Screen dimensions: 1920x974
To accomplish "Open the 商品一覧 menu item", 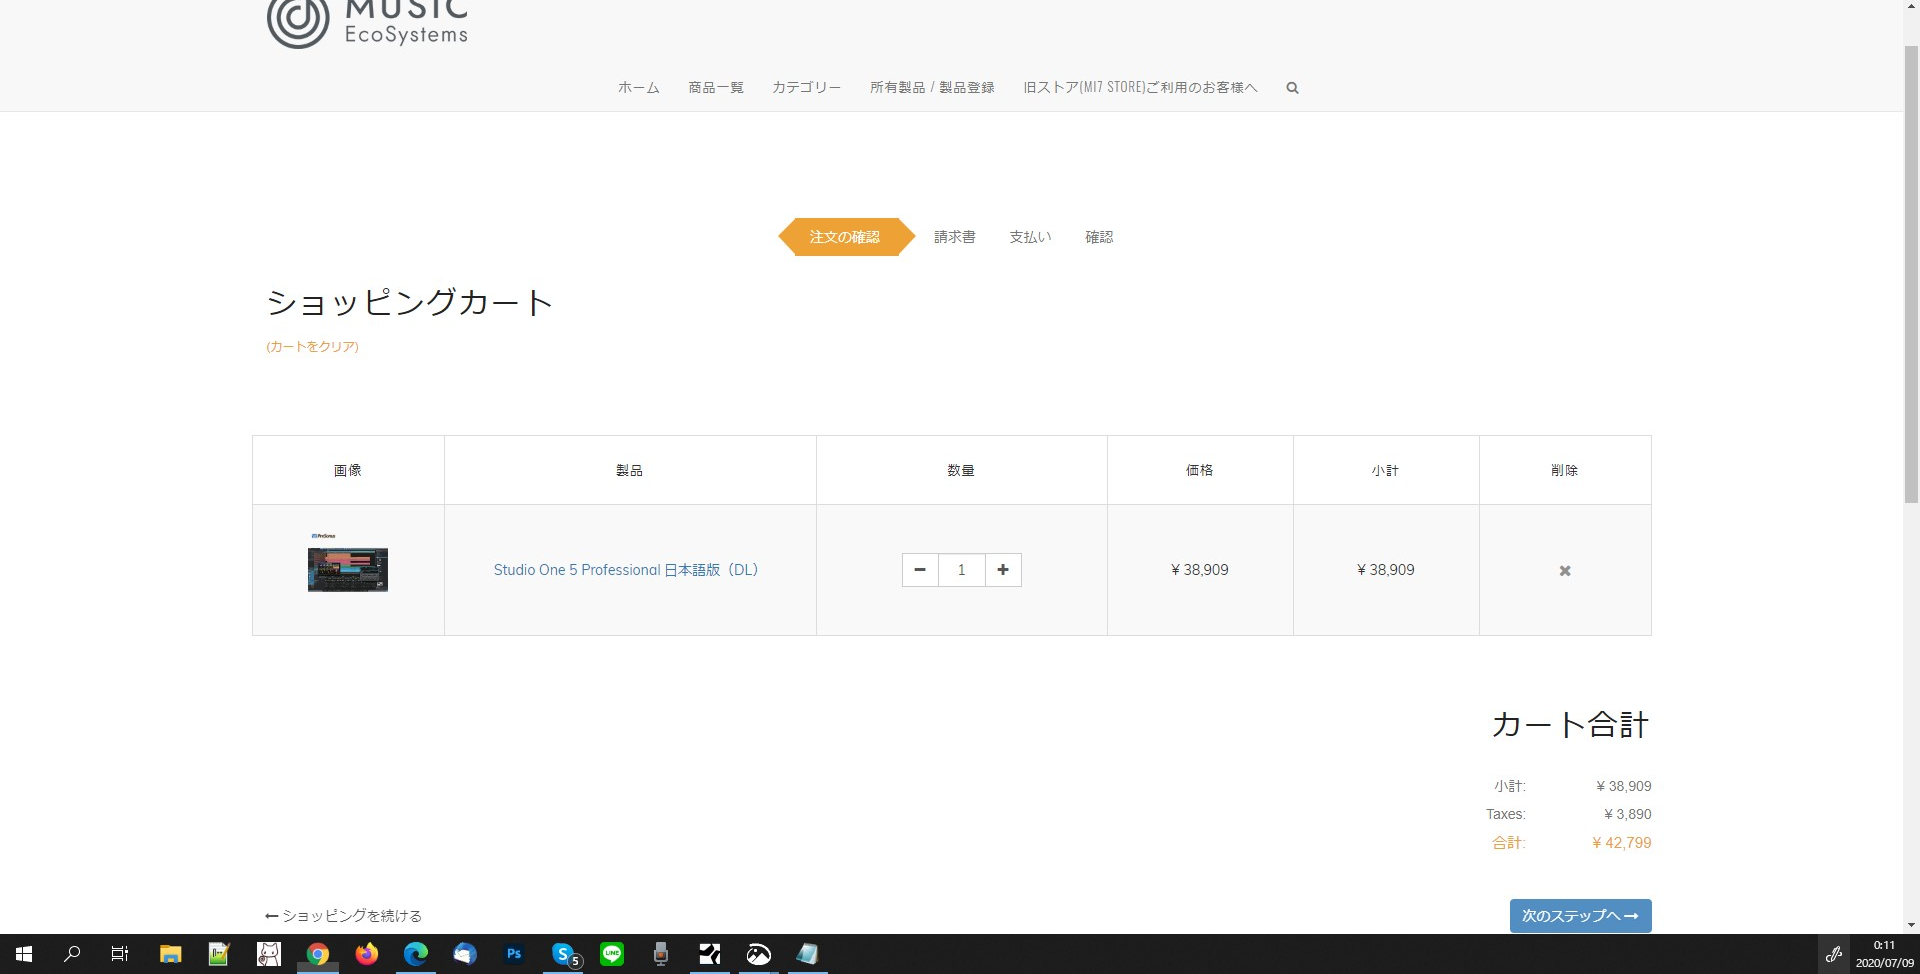I will pos(716,88).
